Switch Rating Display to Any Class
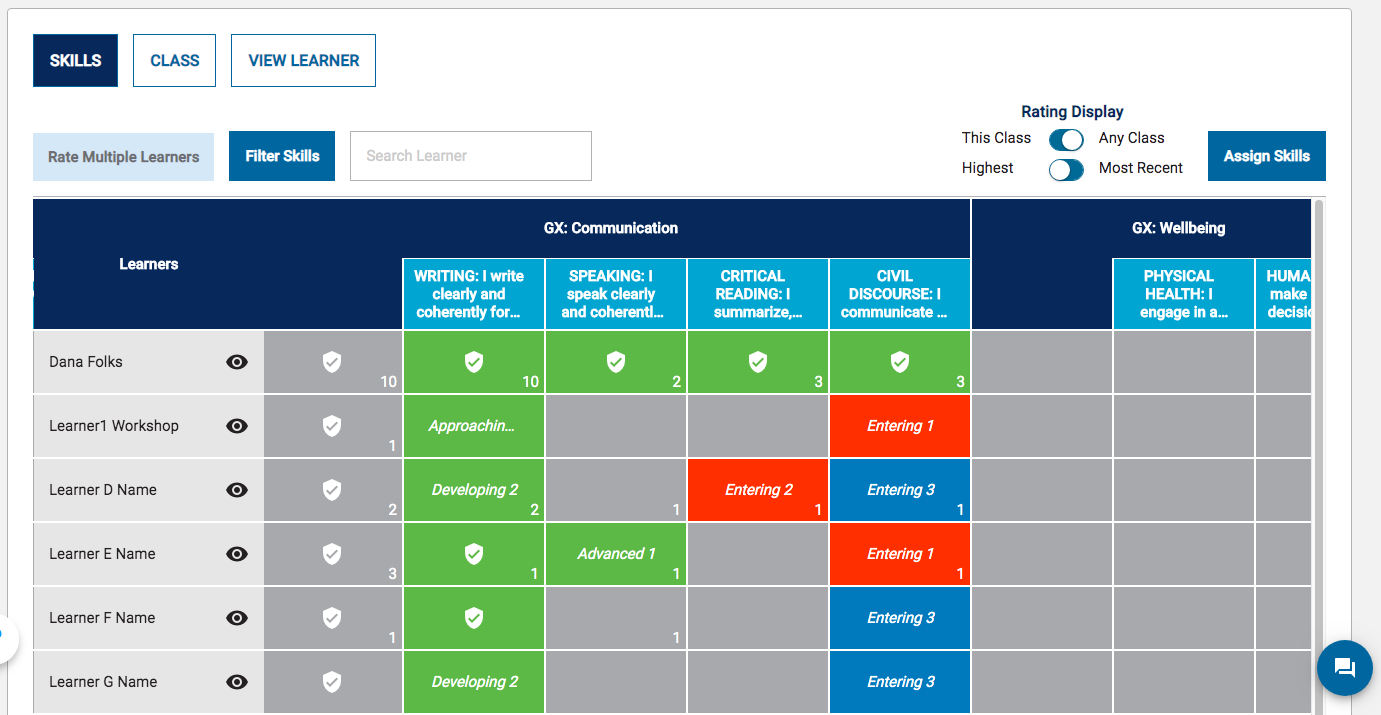The image size is (1381, 715). click(x=1066, y=140)
